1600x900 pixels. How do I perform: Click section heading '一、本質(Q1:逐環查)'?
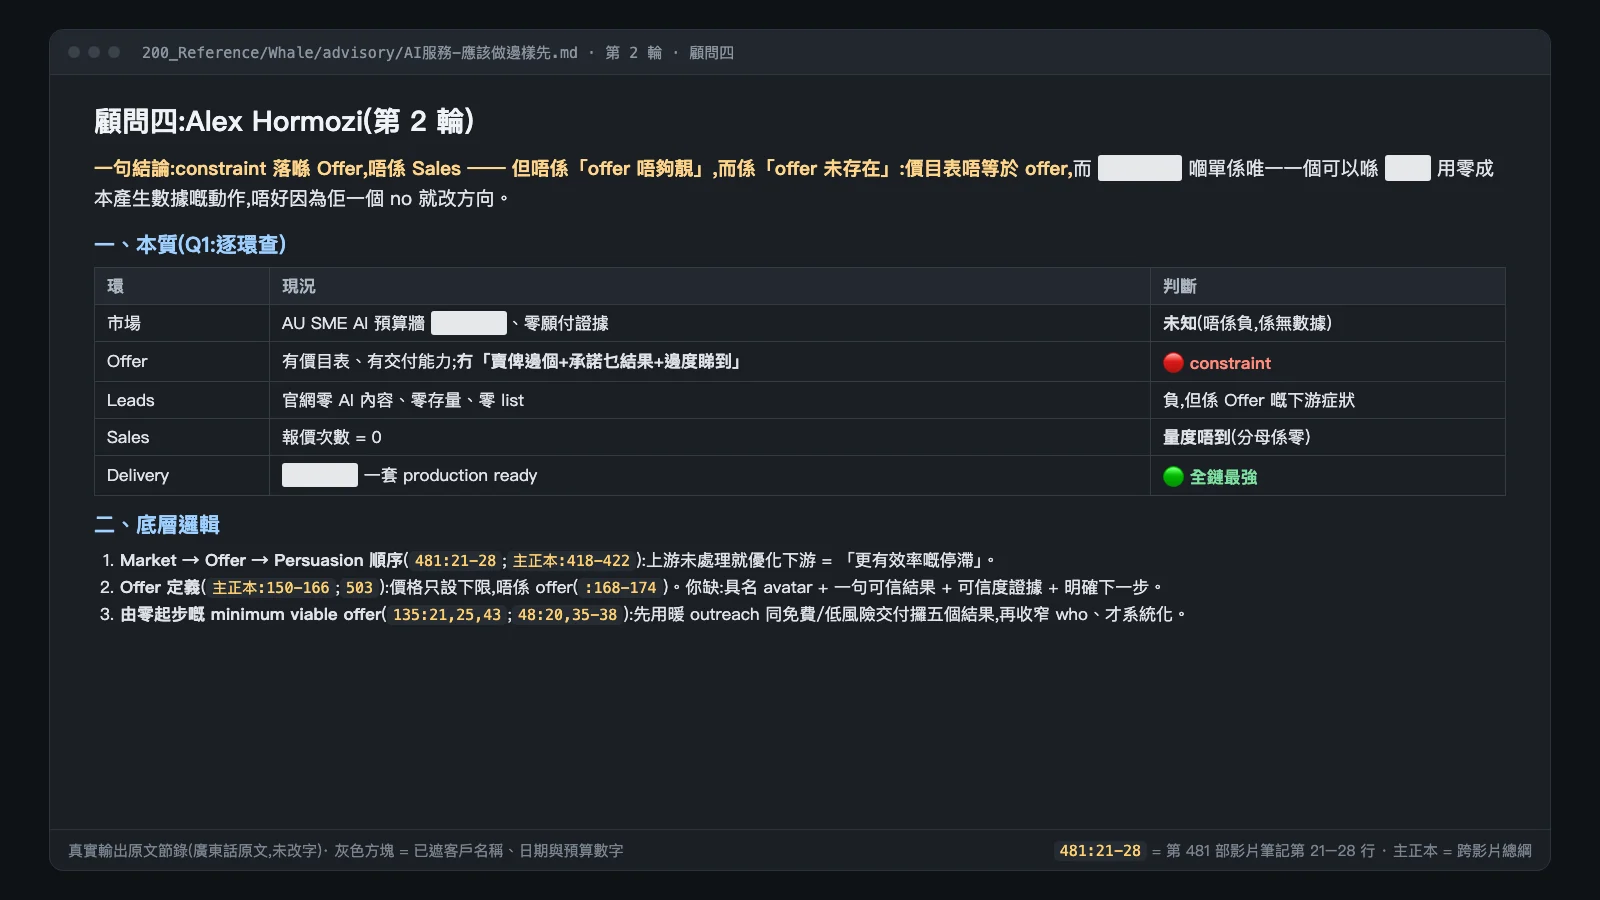[190, 245]
